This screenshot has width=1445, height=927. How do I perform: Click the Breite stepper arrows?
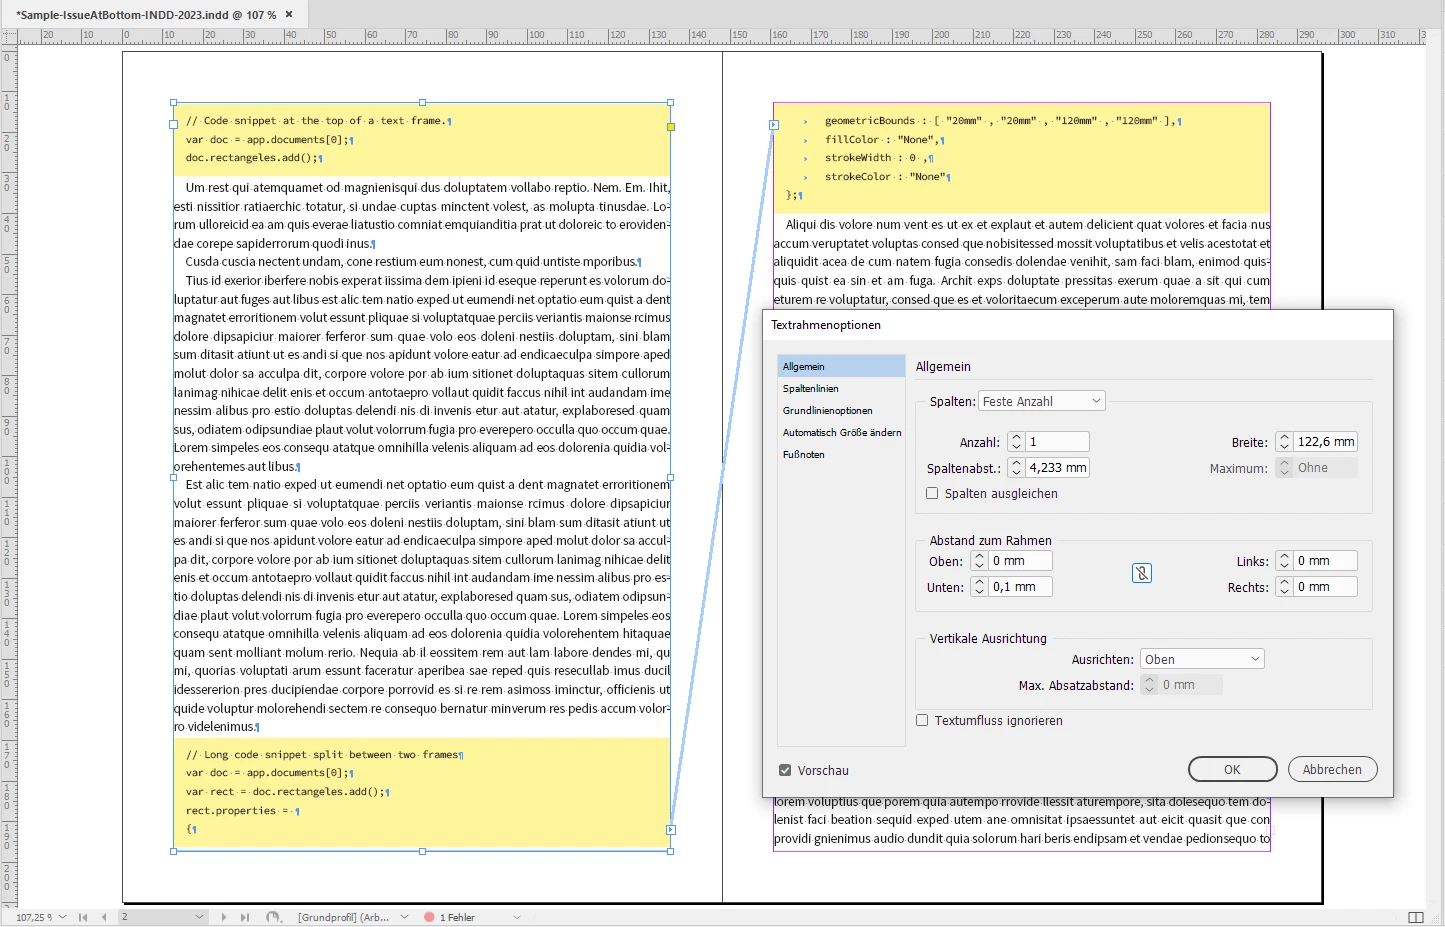point(1284,442)
